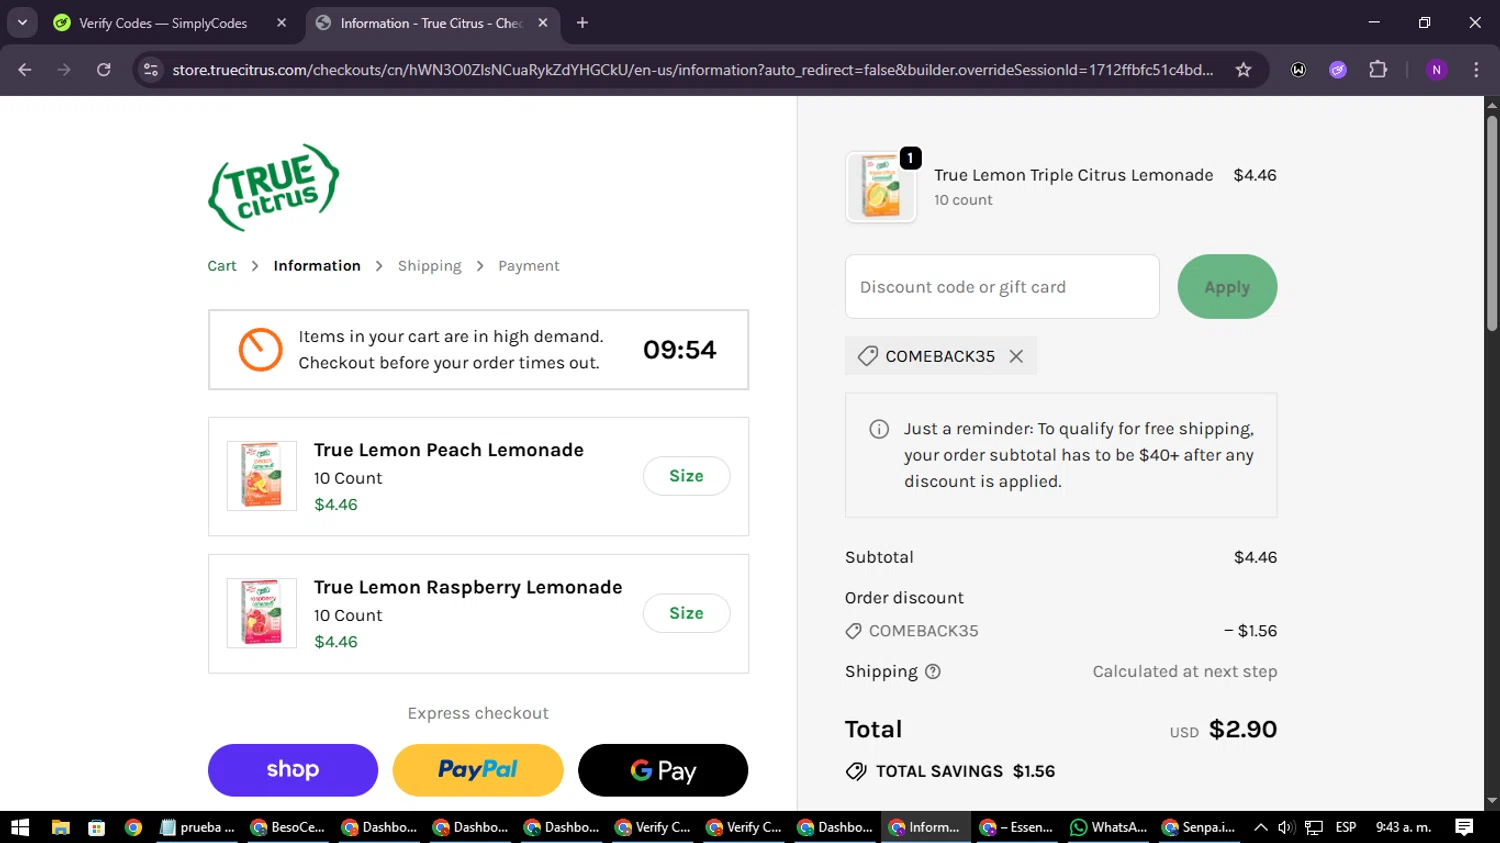Viewport: 1500px width, 843px height.
Task: Switch to the WhatsApp taskbar window
Action: pos(1108,827)
